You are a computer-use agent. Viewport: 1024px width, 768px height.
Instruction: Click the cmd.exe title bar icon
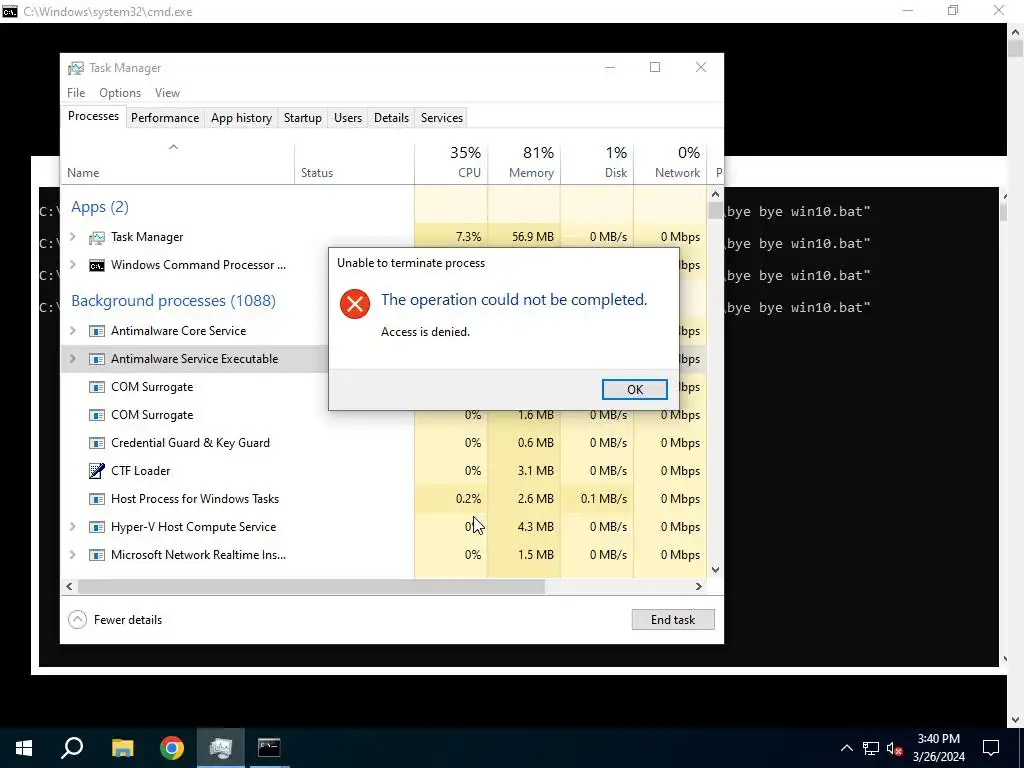point(10,12)
